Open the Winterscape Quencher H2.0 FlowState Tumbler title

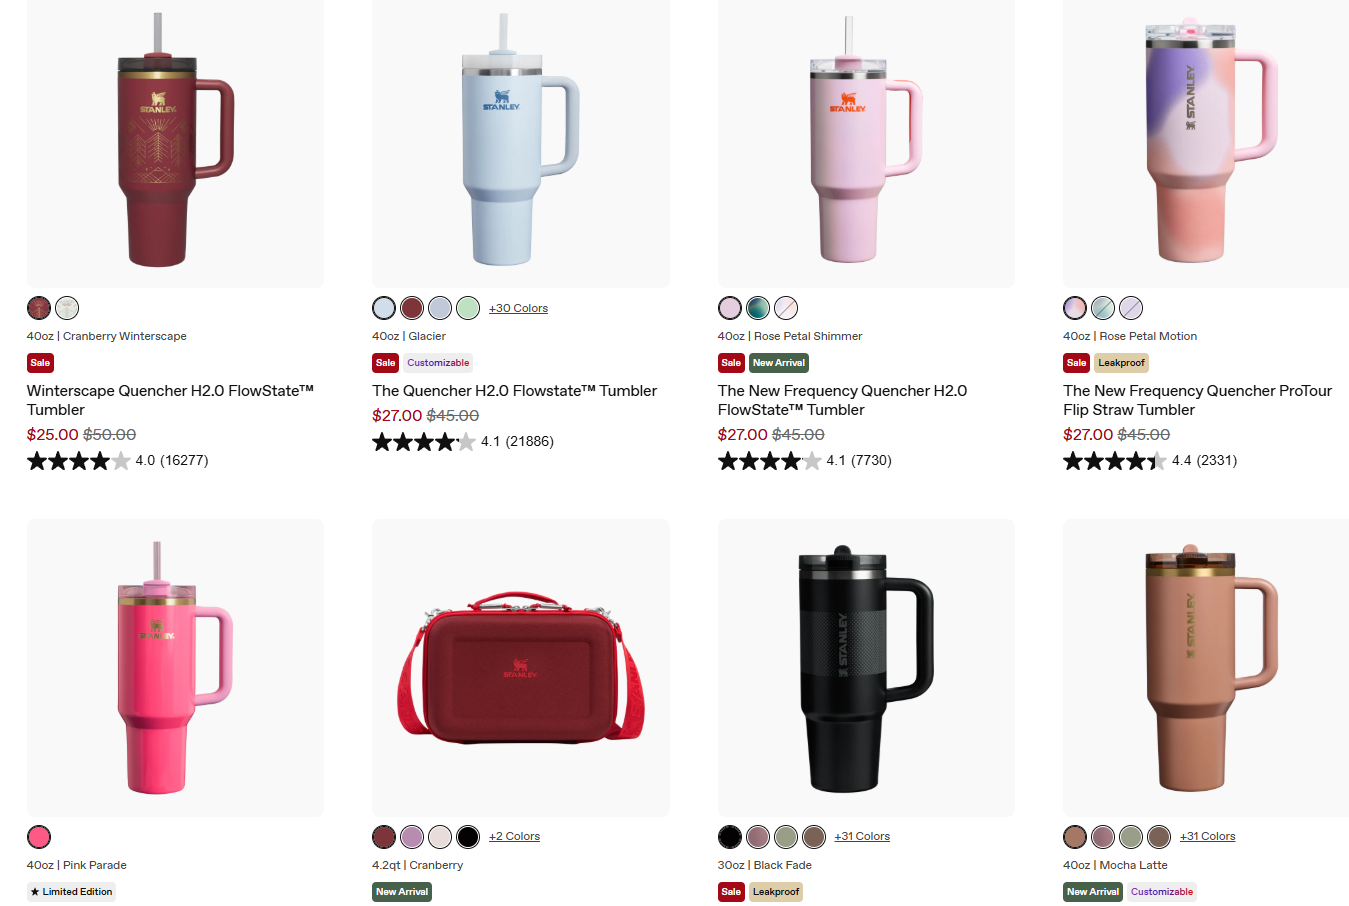(170, 400)
